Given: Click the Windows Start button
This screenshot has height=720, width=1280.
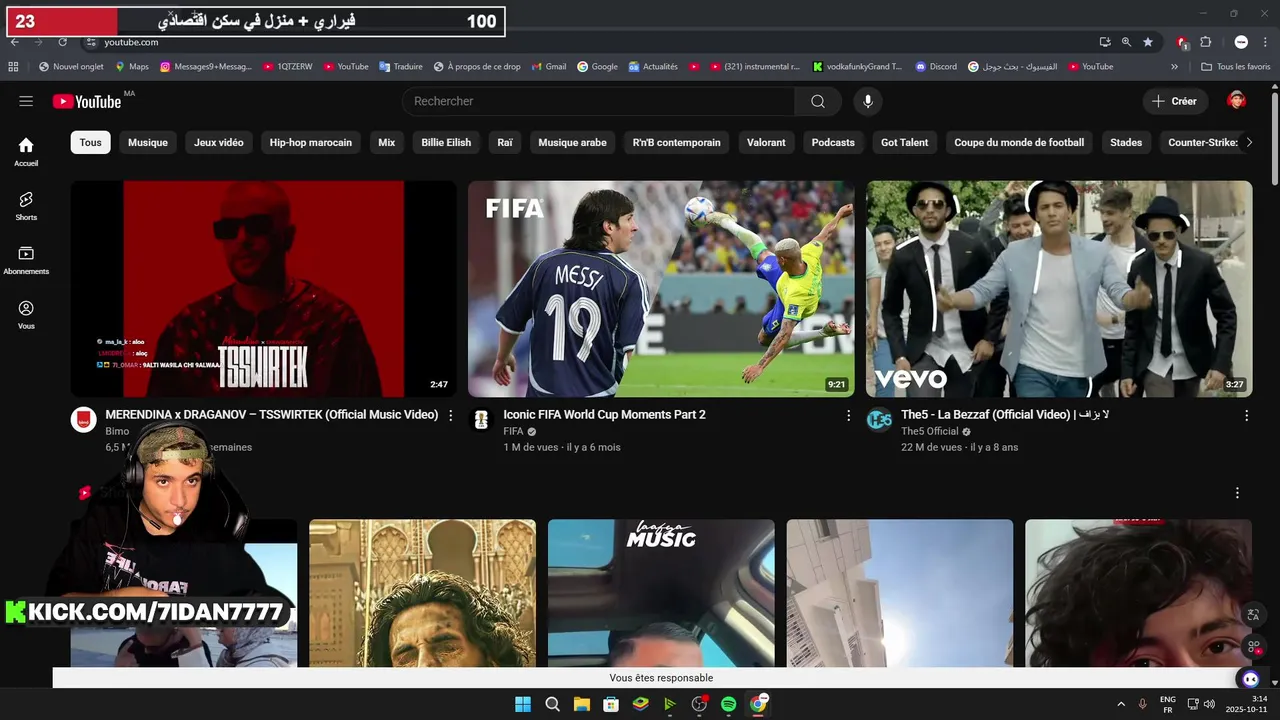Looking at the screenshot, I should pyautogui.click(x=523, y=704).
